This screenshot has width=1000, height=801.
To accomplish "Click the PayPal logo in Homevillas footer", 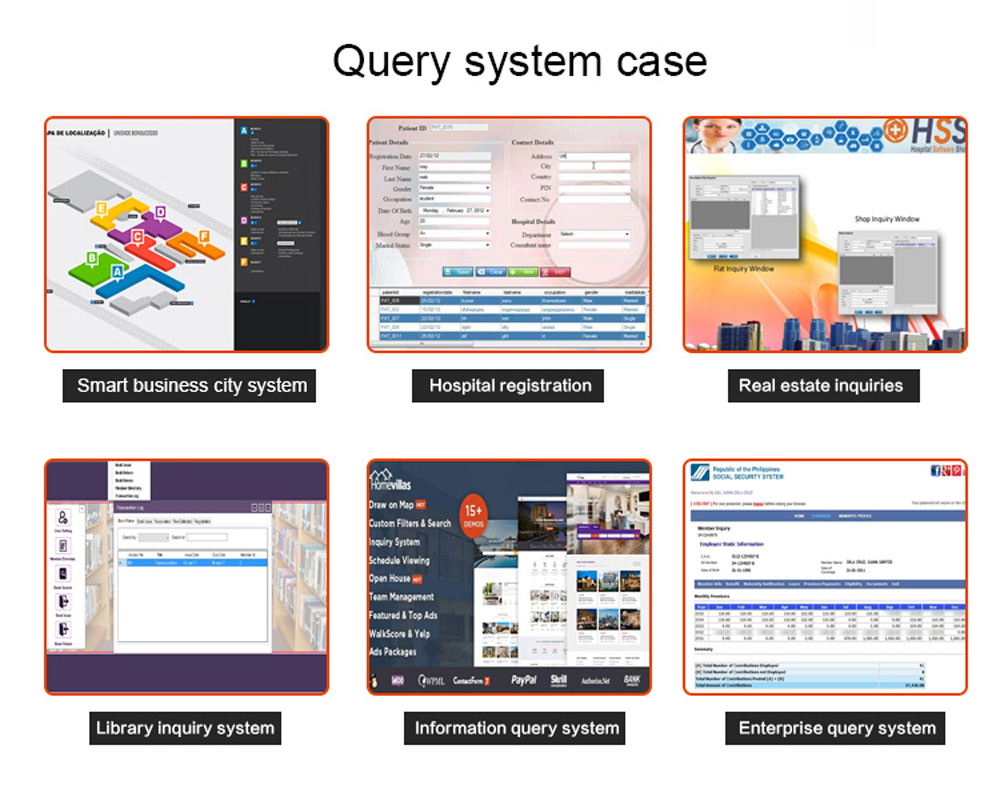I will point(523,679).
